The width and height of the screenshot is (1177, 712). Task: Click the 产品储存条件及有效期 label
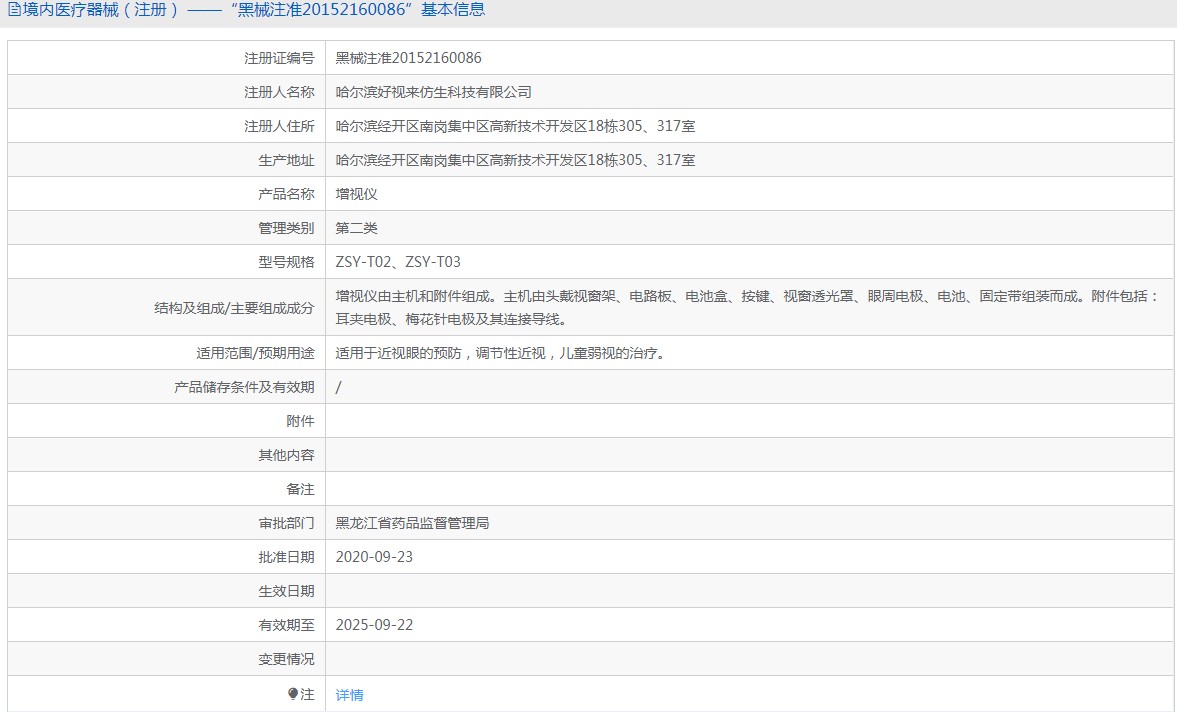(x=244, y=386)
